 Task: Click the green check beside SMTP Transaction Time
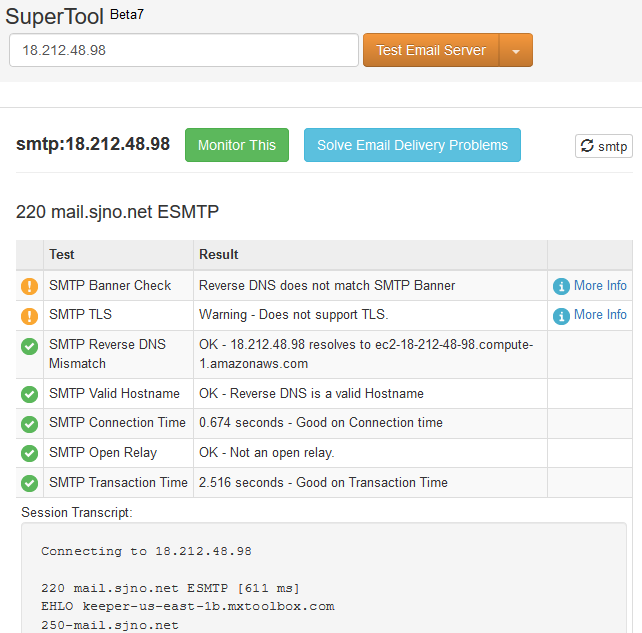[x=30, y=483]
